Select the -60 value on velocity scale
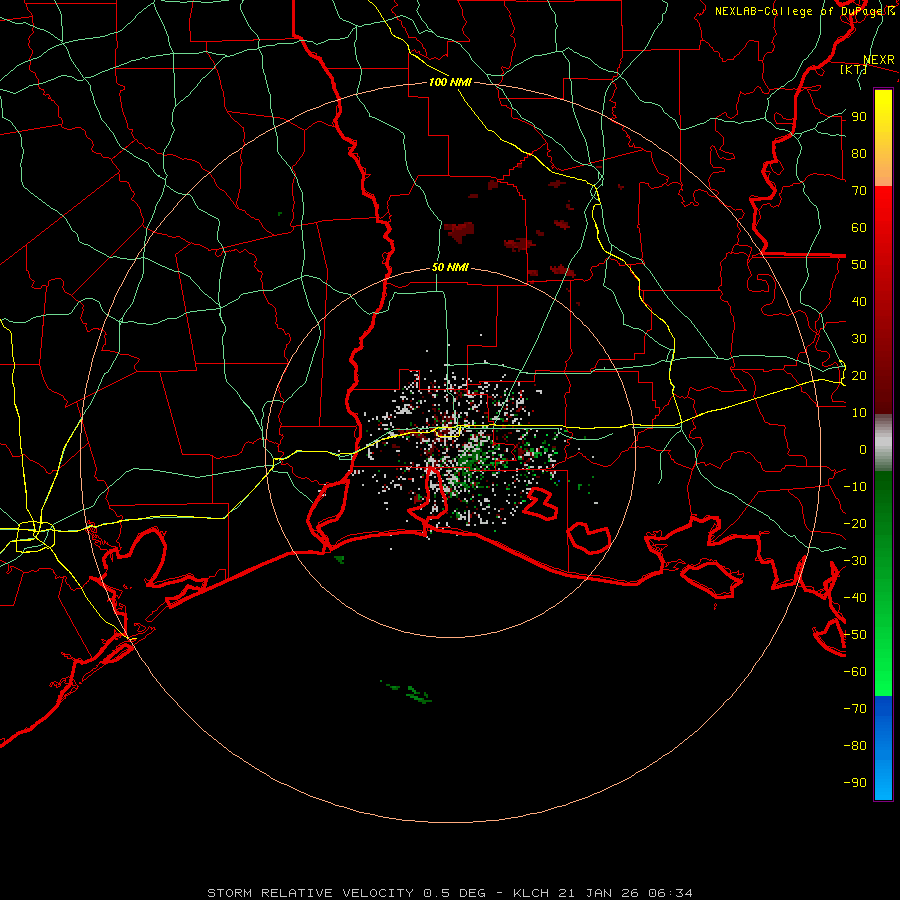900x900 pixels. pyautogui.click(x=855, y=672)
